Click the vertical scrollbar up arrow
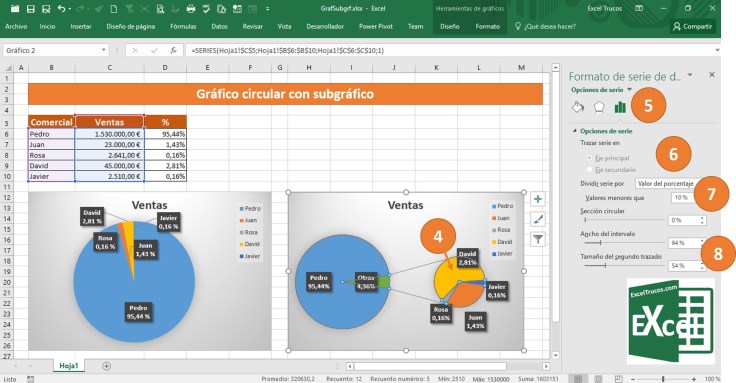Screen dimensions: 736x383 point(555,68)
